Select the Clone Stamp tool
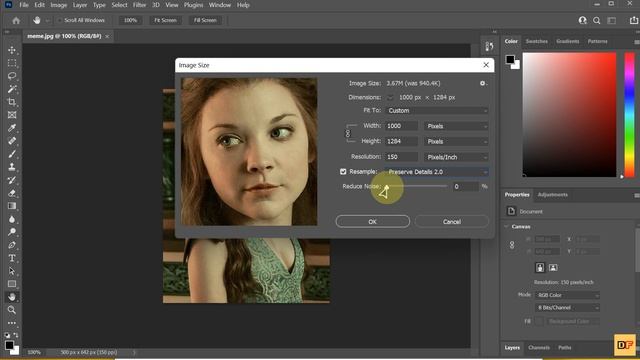 tap(12, 167)
